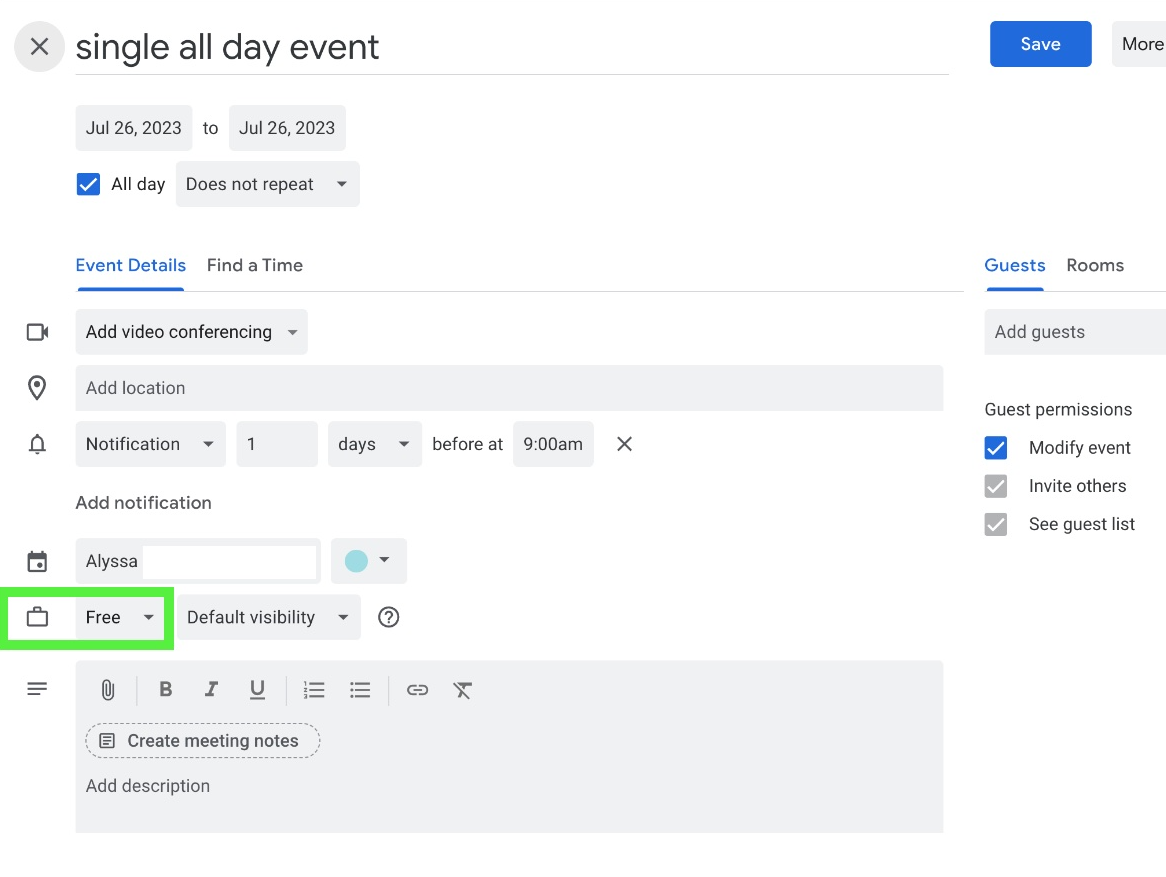Open the Default visibility dropdown
The height and width of the screenshot is (877, 1166).
pos(268,617)
